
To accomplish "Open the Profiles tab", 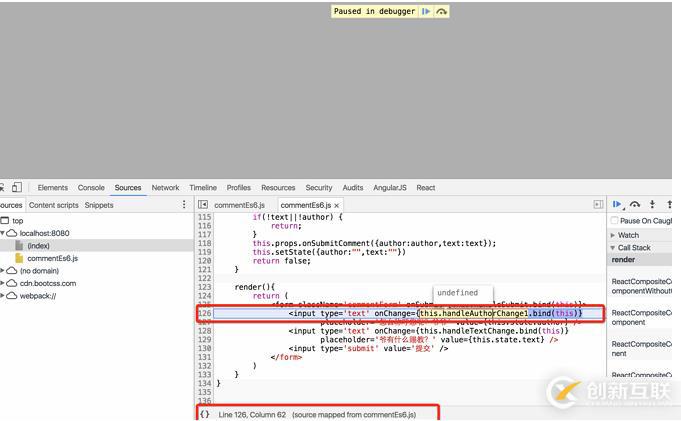I will (238, 188).
